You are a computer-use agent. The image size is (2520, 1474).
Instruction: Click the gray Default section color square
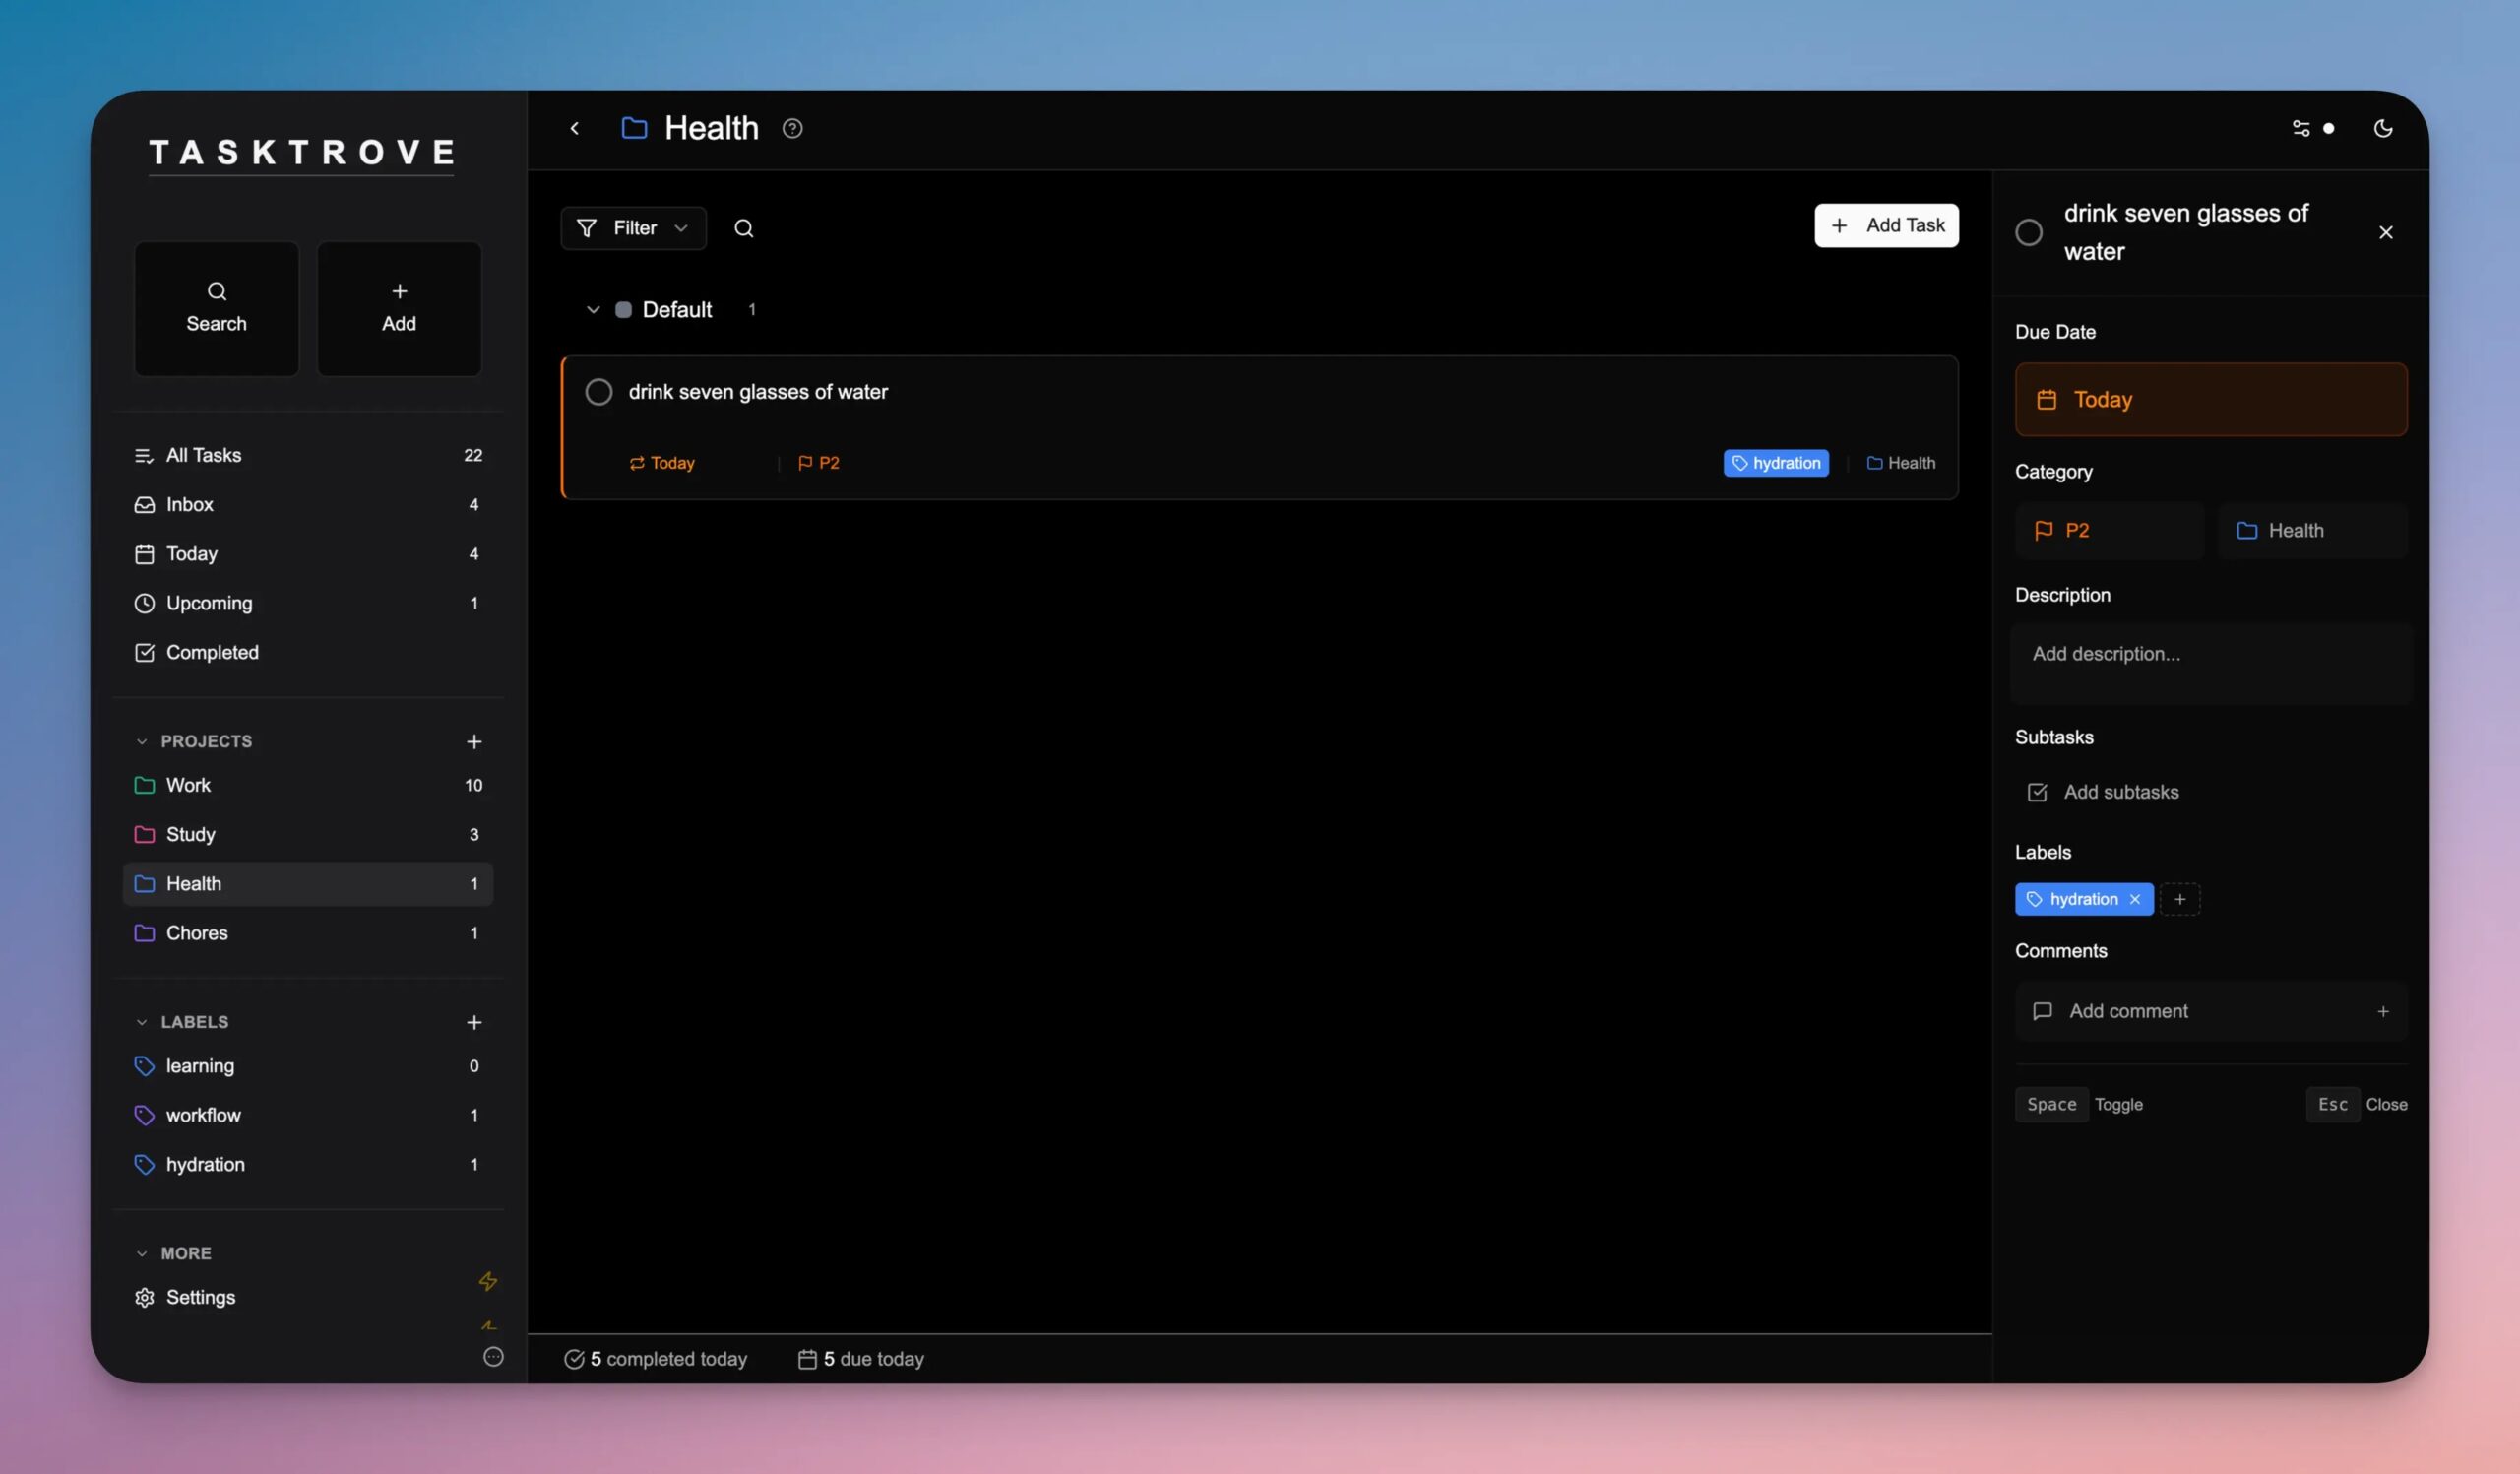coord(623,310)
